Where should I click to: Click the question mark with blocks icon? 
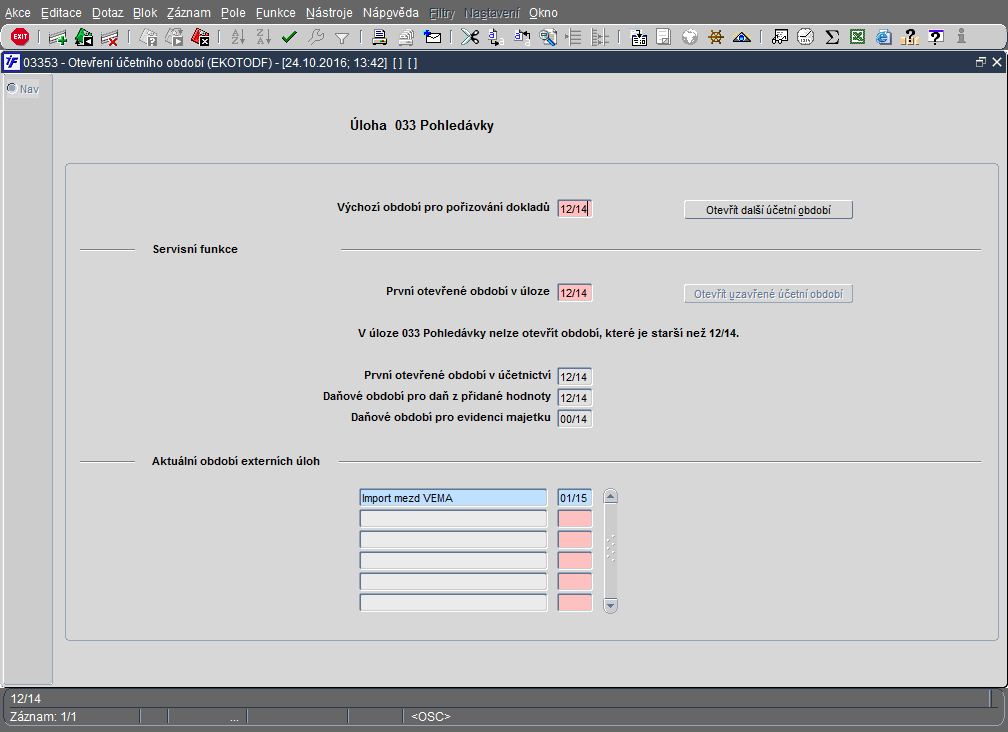click(x=910, y=37)
